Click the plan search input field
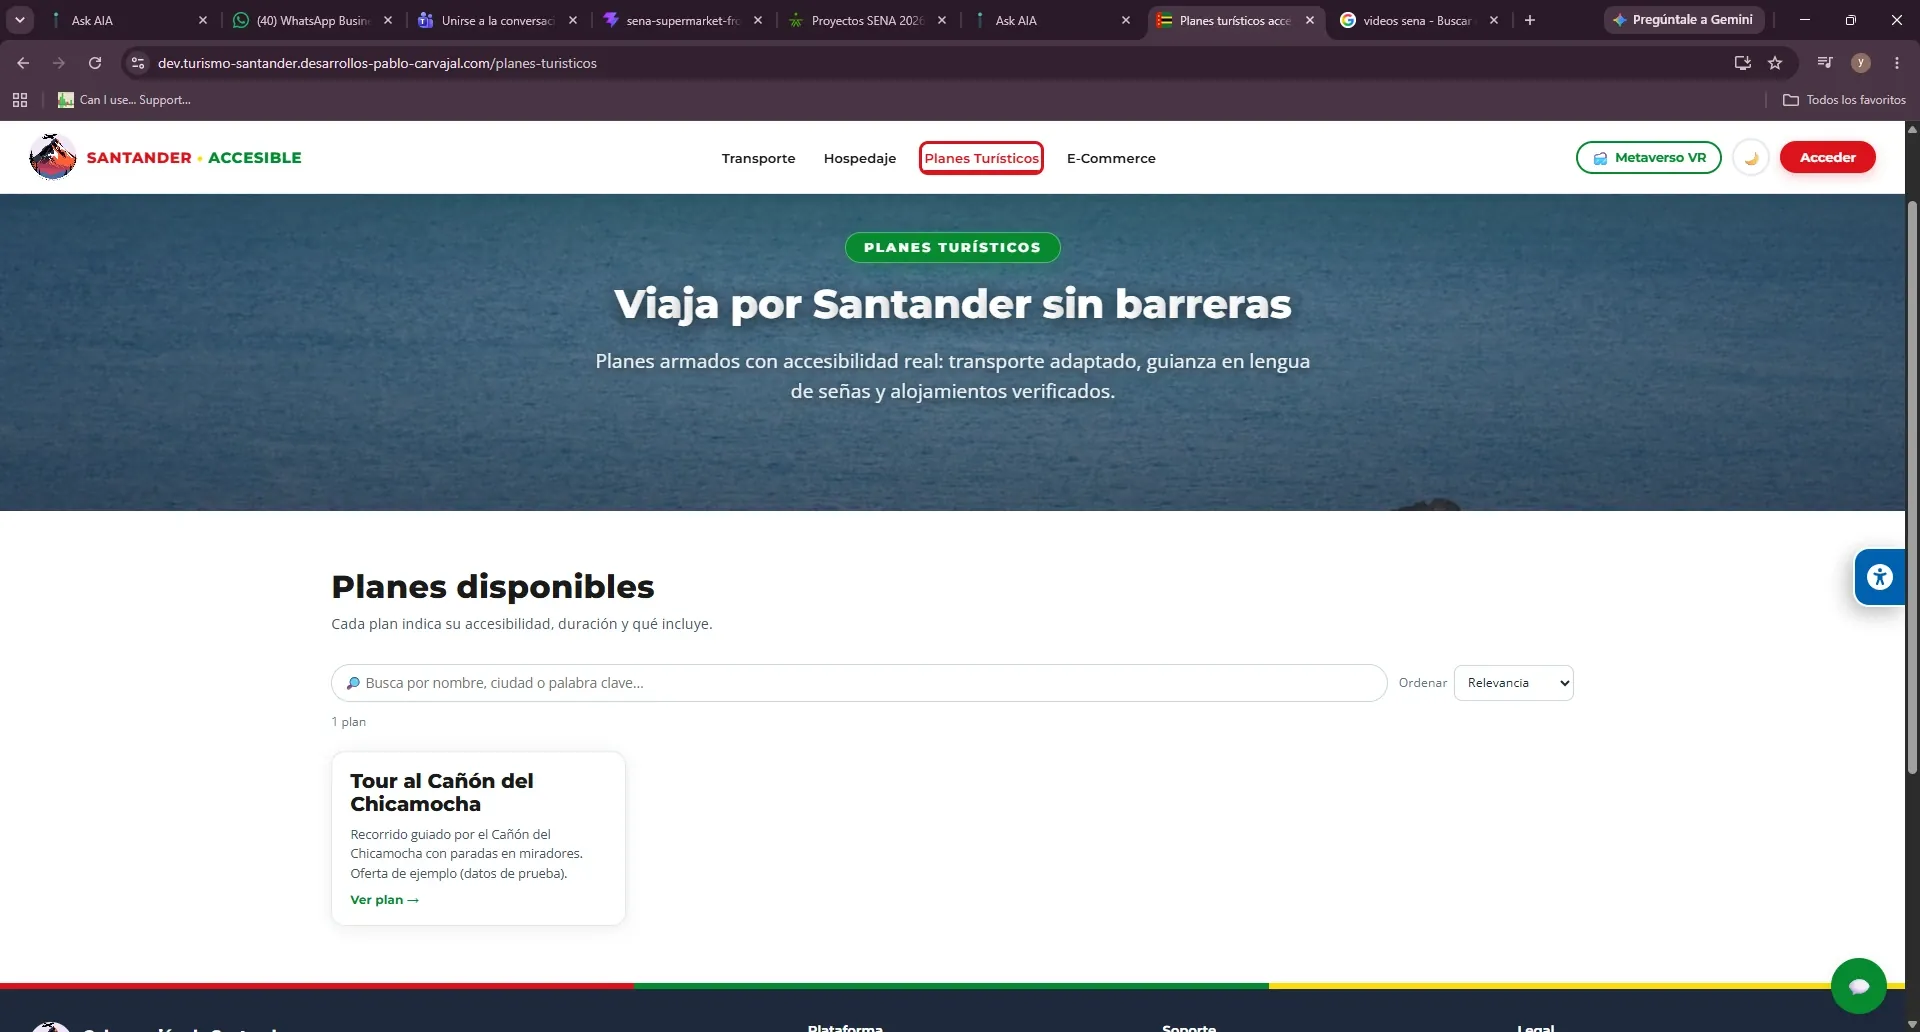This screenshot has height=1032, width=1920. tap(859, 683)
